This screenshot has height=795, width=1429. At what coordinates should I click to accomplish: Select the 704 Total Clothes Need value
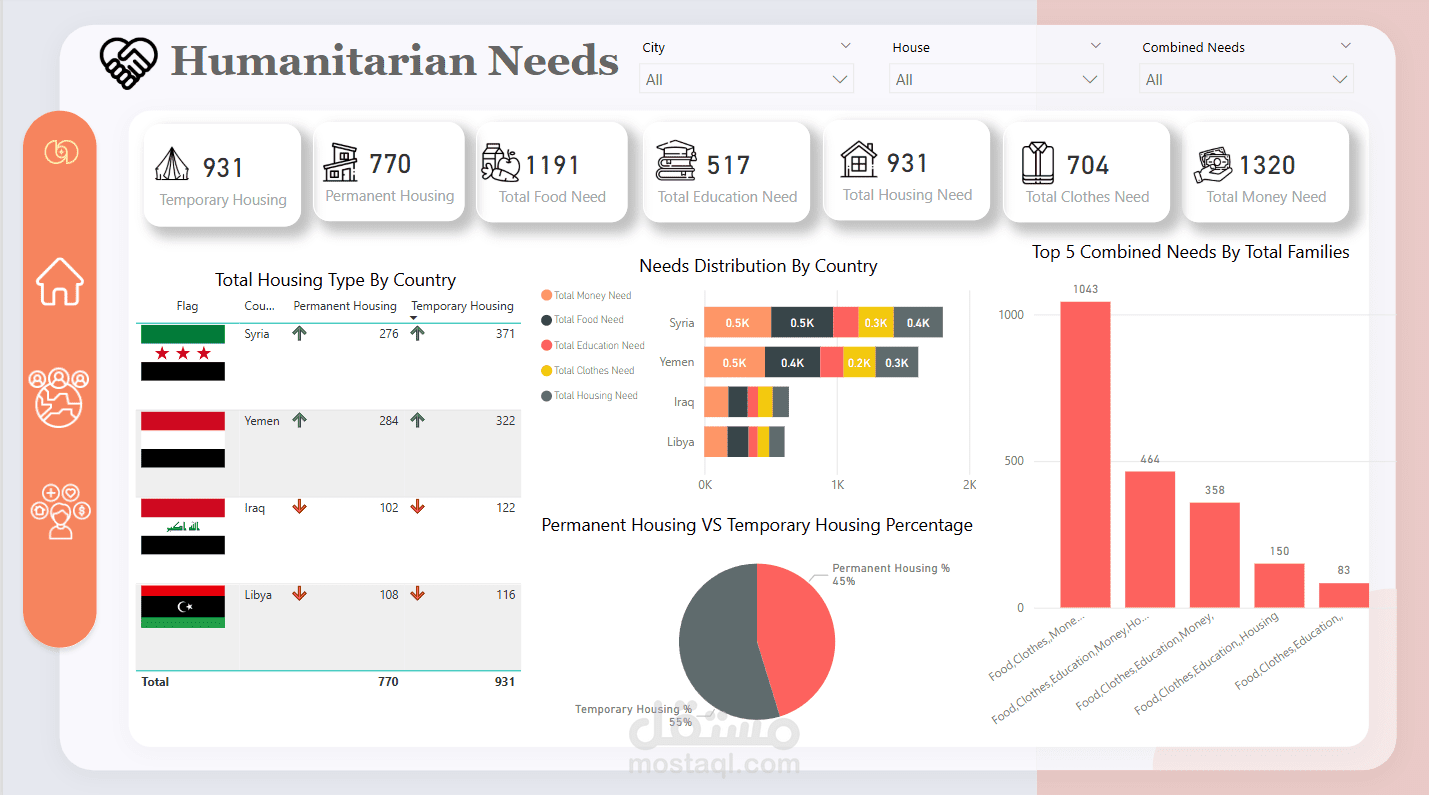click(1088, 165)
